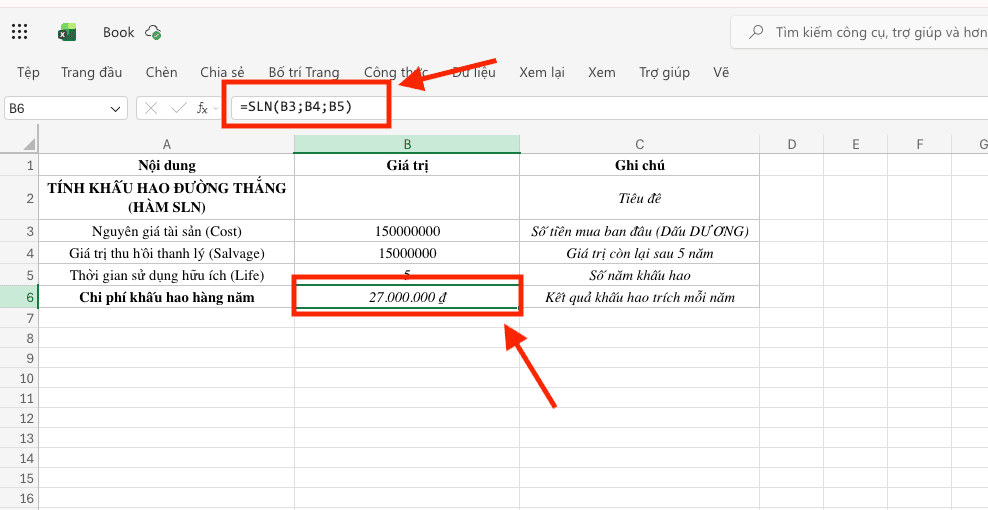
Task: Switch to Chèn tab
Action: [x=161, y=72]
